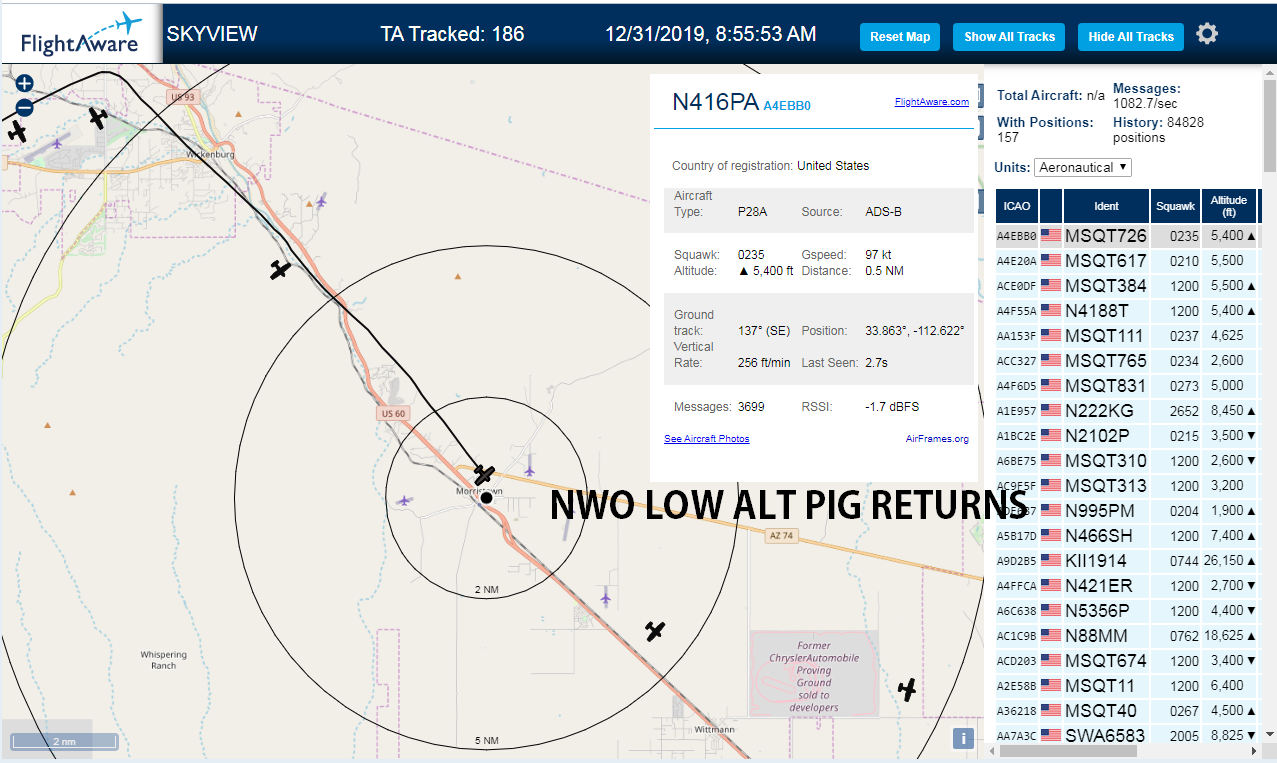The width and height of the screenshot is (1277, 763).
Task: Click the Wickenburg town label on map
Action: click(x=209, y=155)
